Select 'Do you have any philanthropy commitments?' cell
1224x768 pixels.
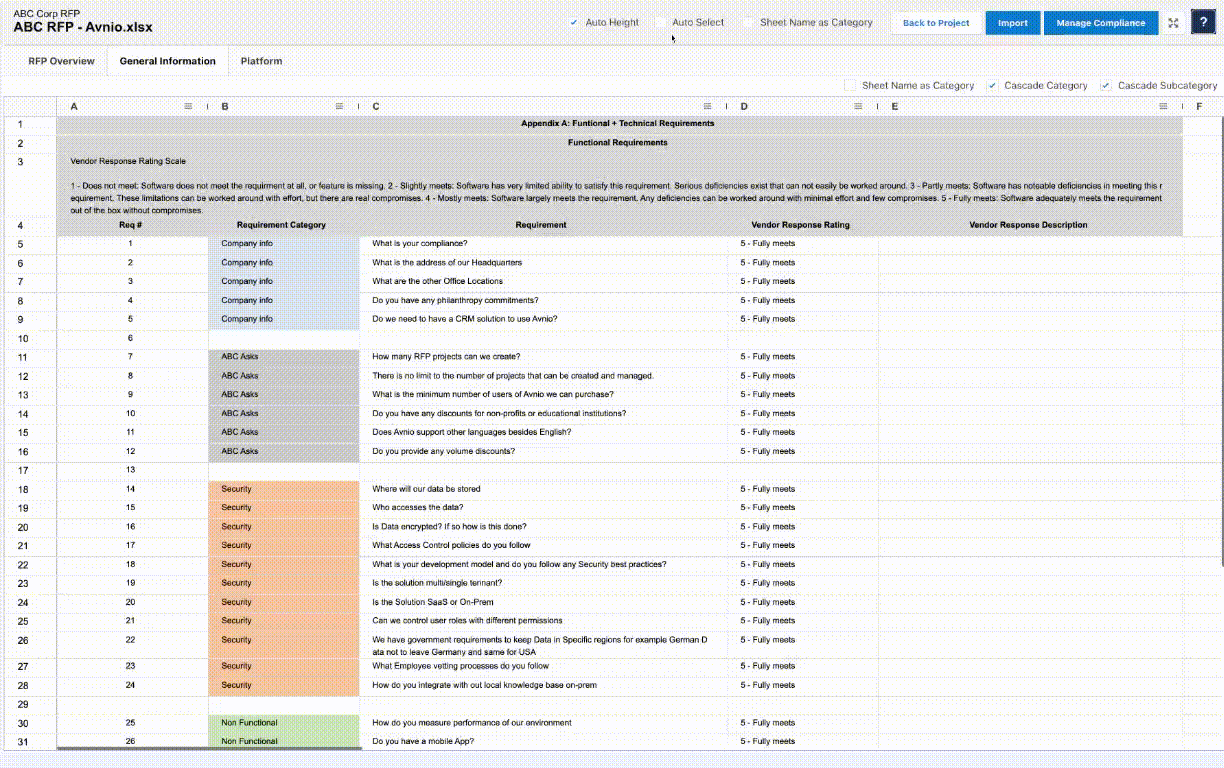(x=543, y=300)
